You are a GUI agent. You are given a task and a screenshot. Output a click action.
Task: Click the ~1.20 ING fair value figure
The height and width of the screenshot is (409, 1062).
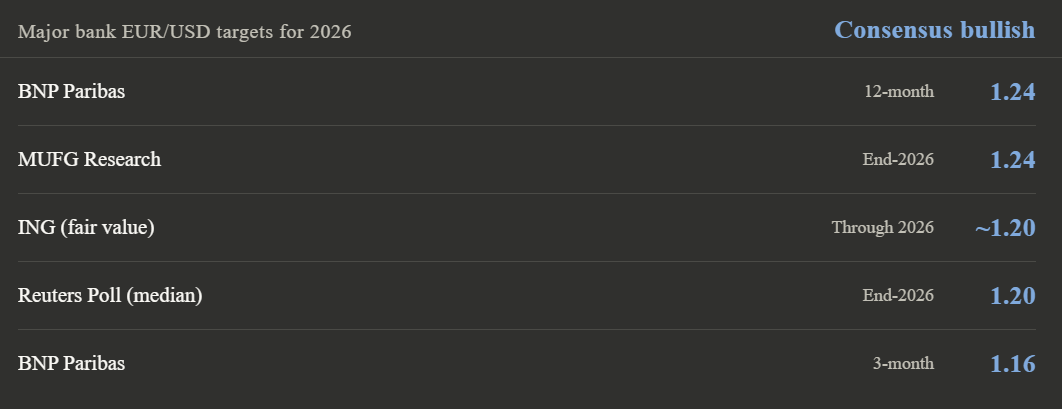pyautogui.click(x=1005, y=228)
